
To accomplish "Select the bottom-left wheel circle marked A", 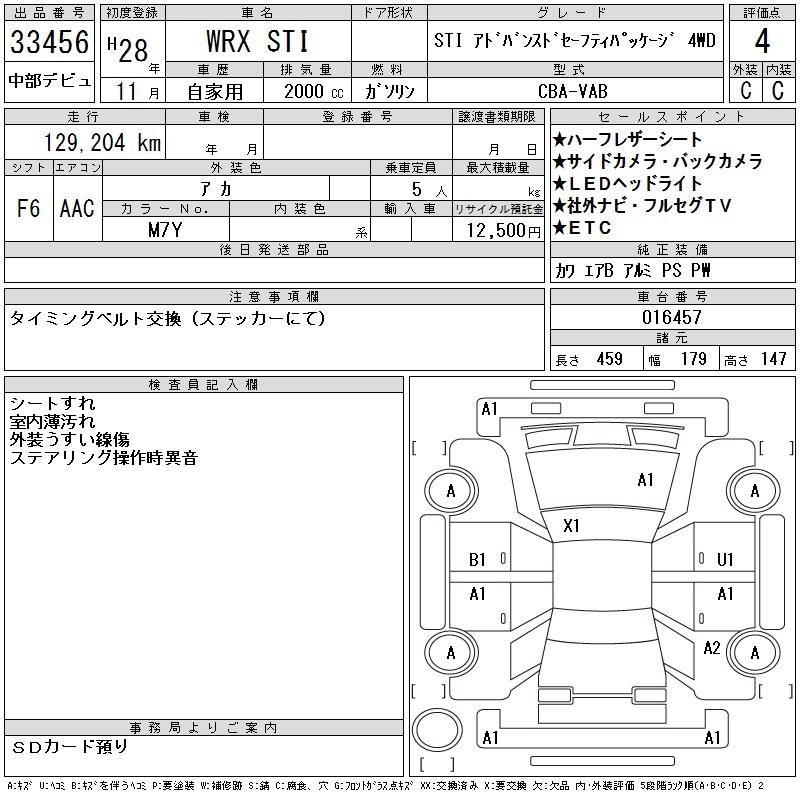I will click(x=450, y=652).
